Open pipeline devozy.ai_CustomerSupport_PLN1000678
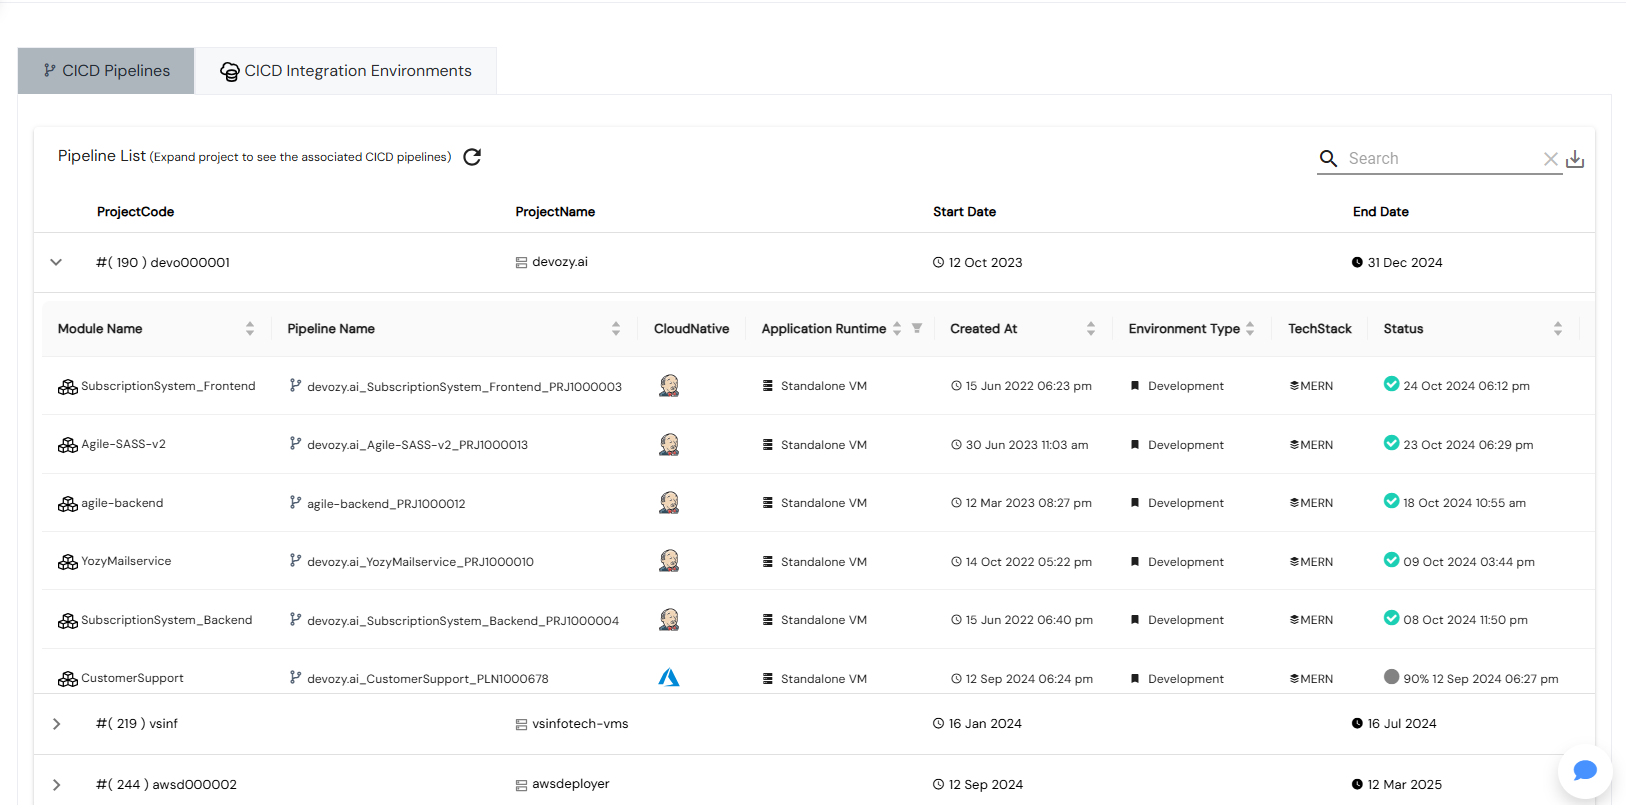The image size is (1626, 805). (428, 679)
